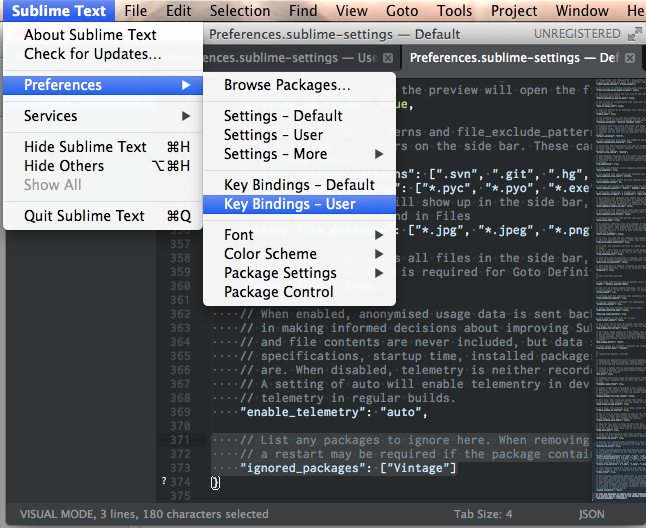Expand Settings - More submenu
Image resolution: width=646 pixels, height=528 pixels.
coord(300,154)
